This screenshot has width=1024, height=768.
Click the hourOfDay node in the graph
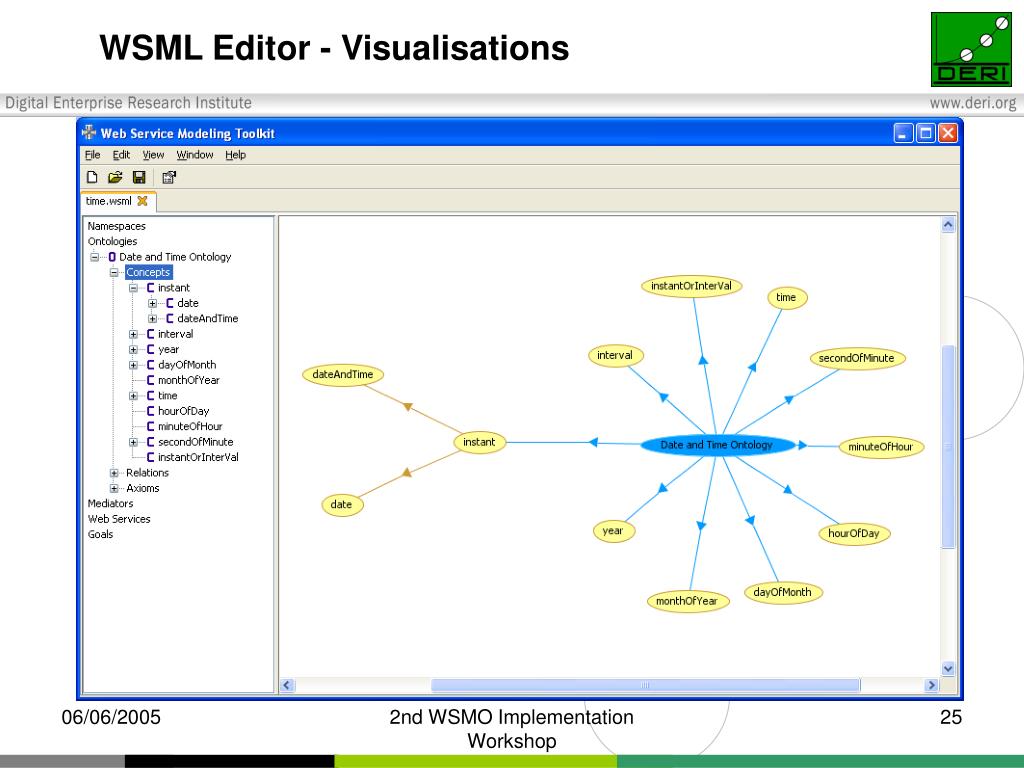click(854, 534)
